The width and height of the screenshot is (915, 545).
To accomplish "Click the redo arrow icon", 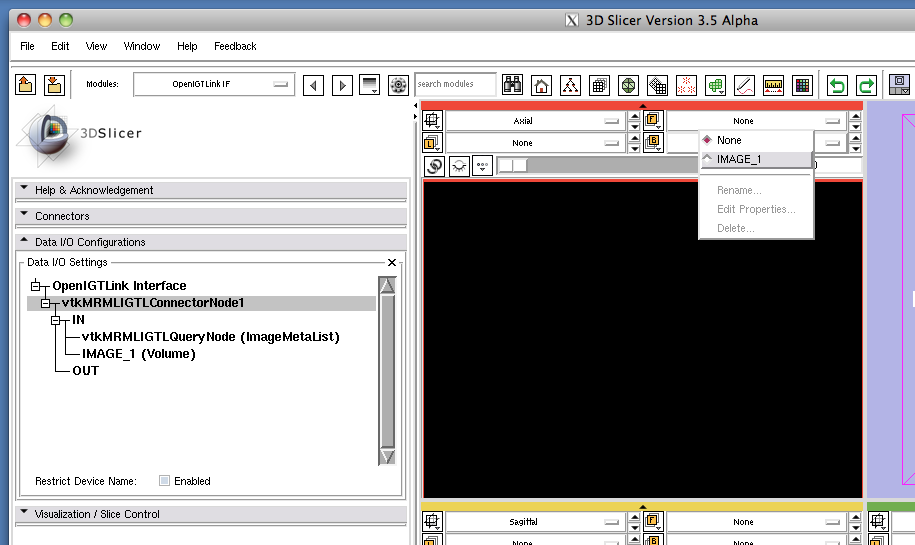I will tap(866, 85).
